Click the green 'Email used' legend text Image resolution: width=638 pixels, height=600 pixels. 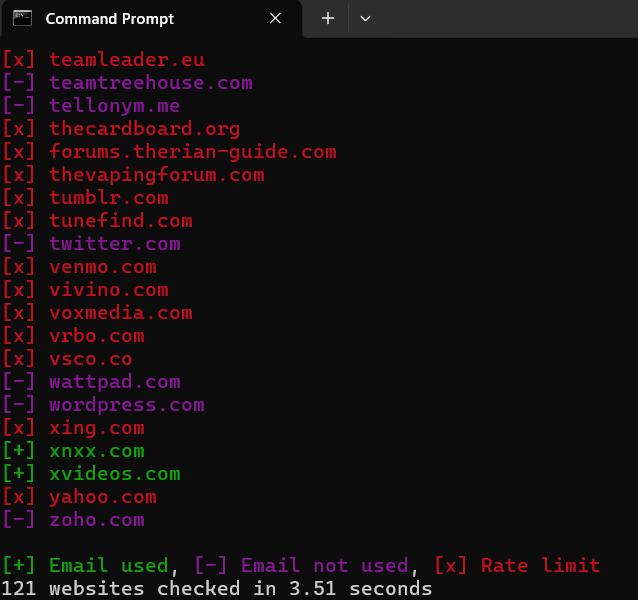click(109, 565)
